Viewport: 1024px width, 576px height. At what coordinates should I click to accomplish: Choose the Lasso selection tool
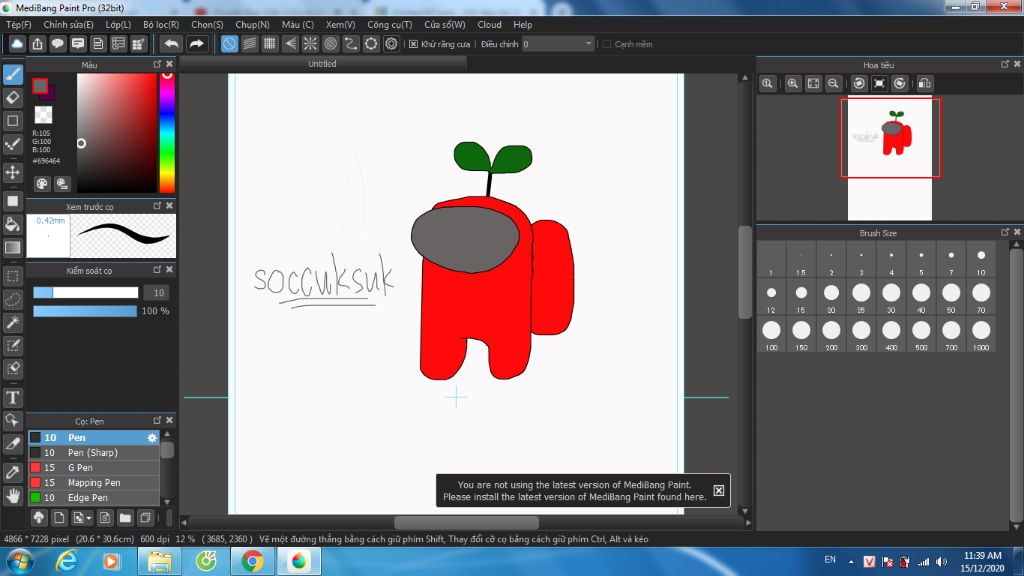pyautogui.click(x=13, y=299)
